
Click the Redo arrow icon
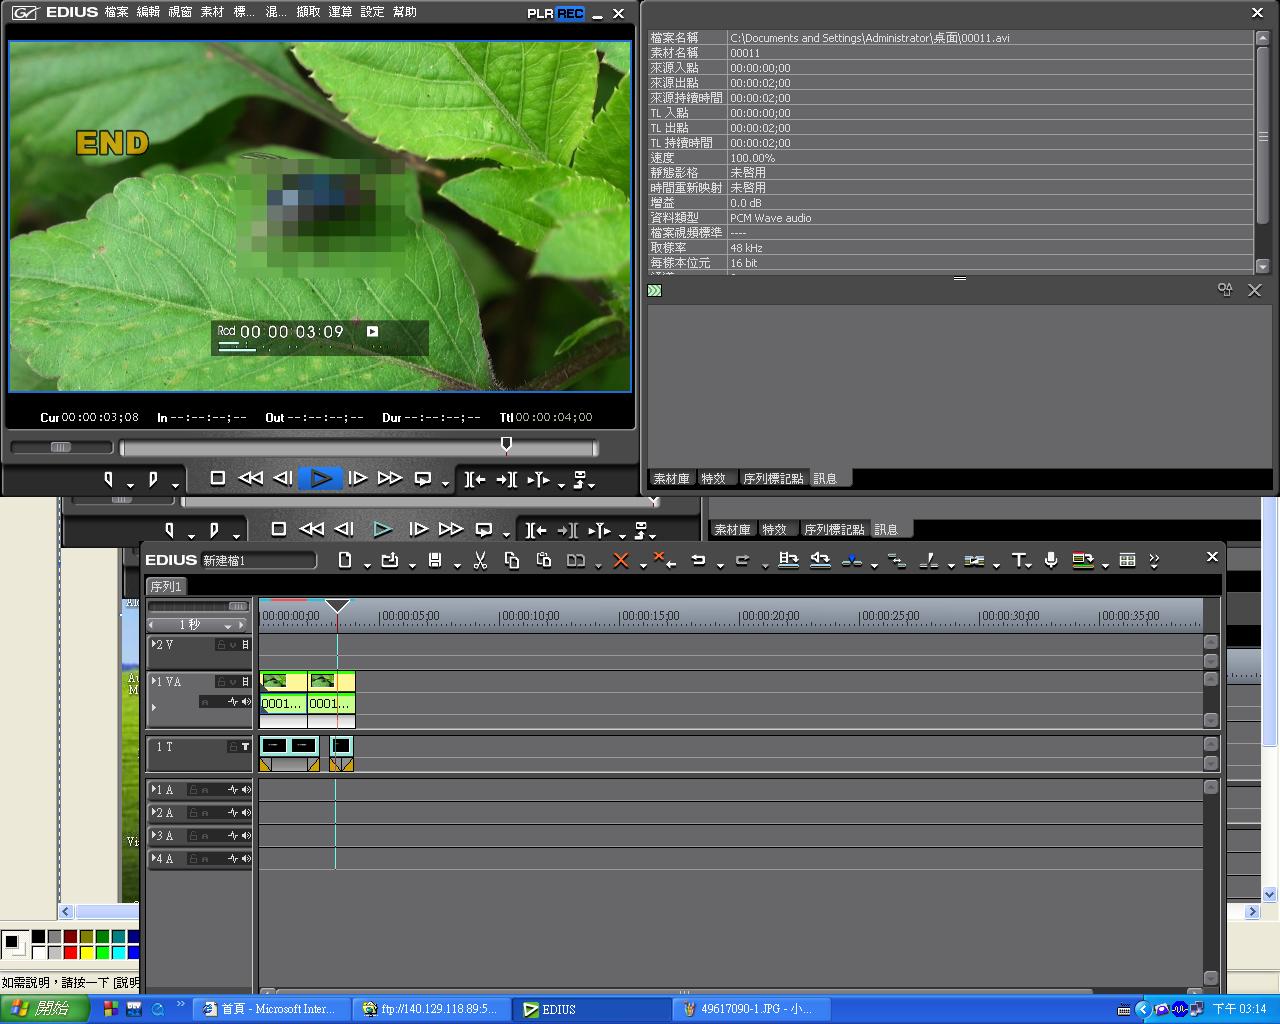[x=743, y=560]
